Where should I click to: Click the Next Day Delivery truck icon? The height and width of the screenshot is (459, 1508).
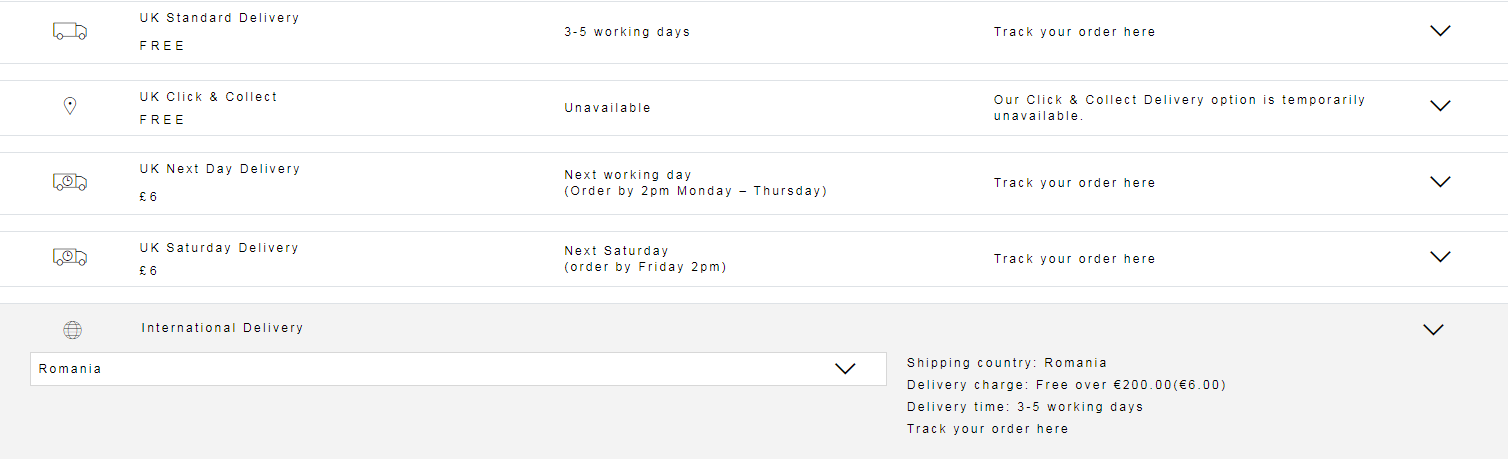[x=70, y=182]
